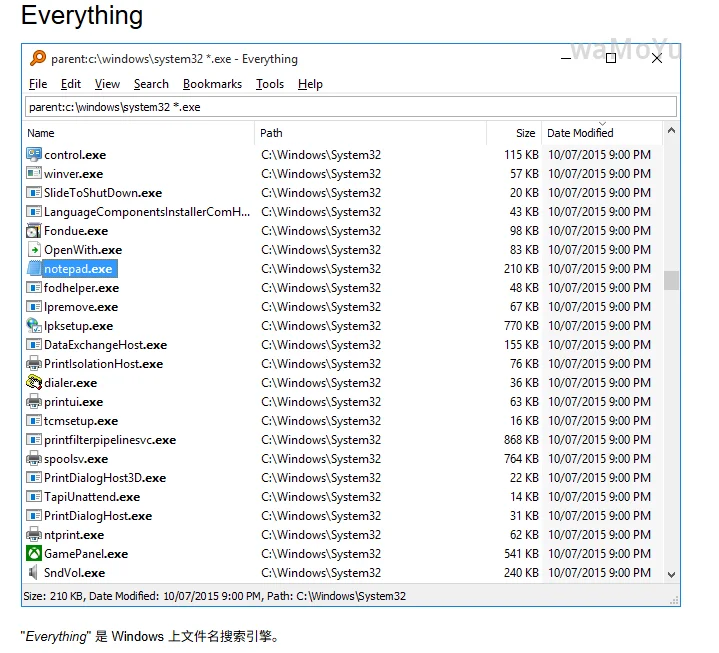Click the dialer.exe phone icon

(34, 383)
